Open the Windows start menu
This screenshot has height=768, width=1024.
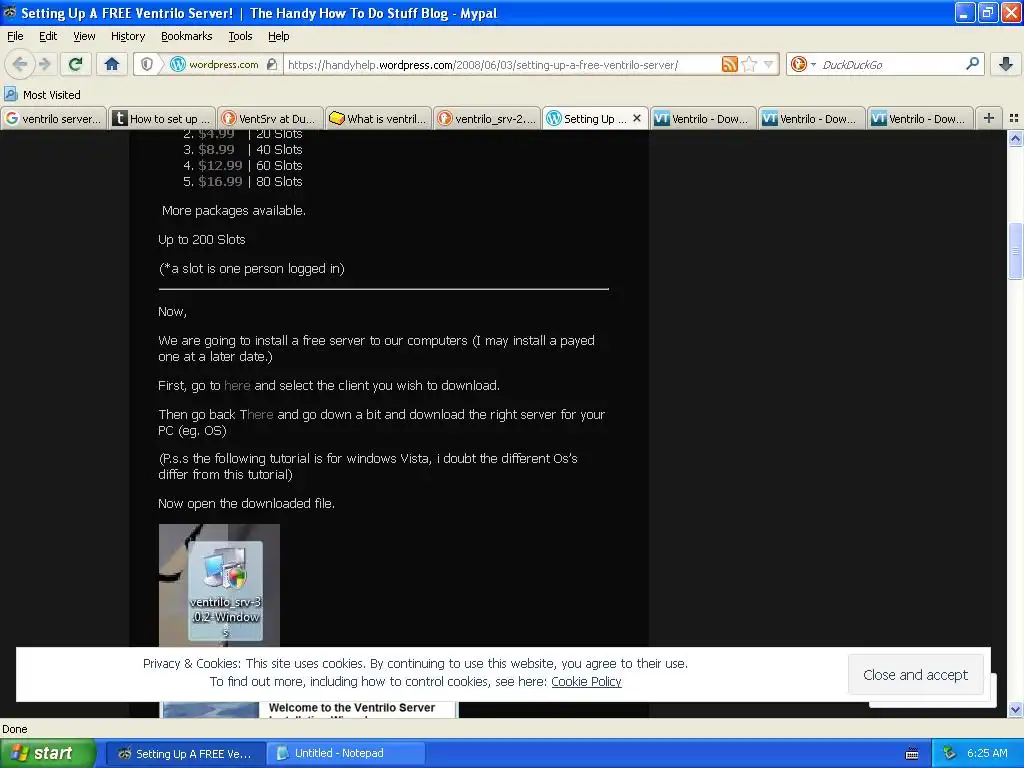(47, 753)
